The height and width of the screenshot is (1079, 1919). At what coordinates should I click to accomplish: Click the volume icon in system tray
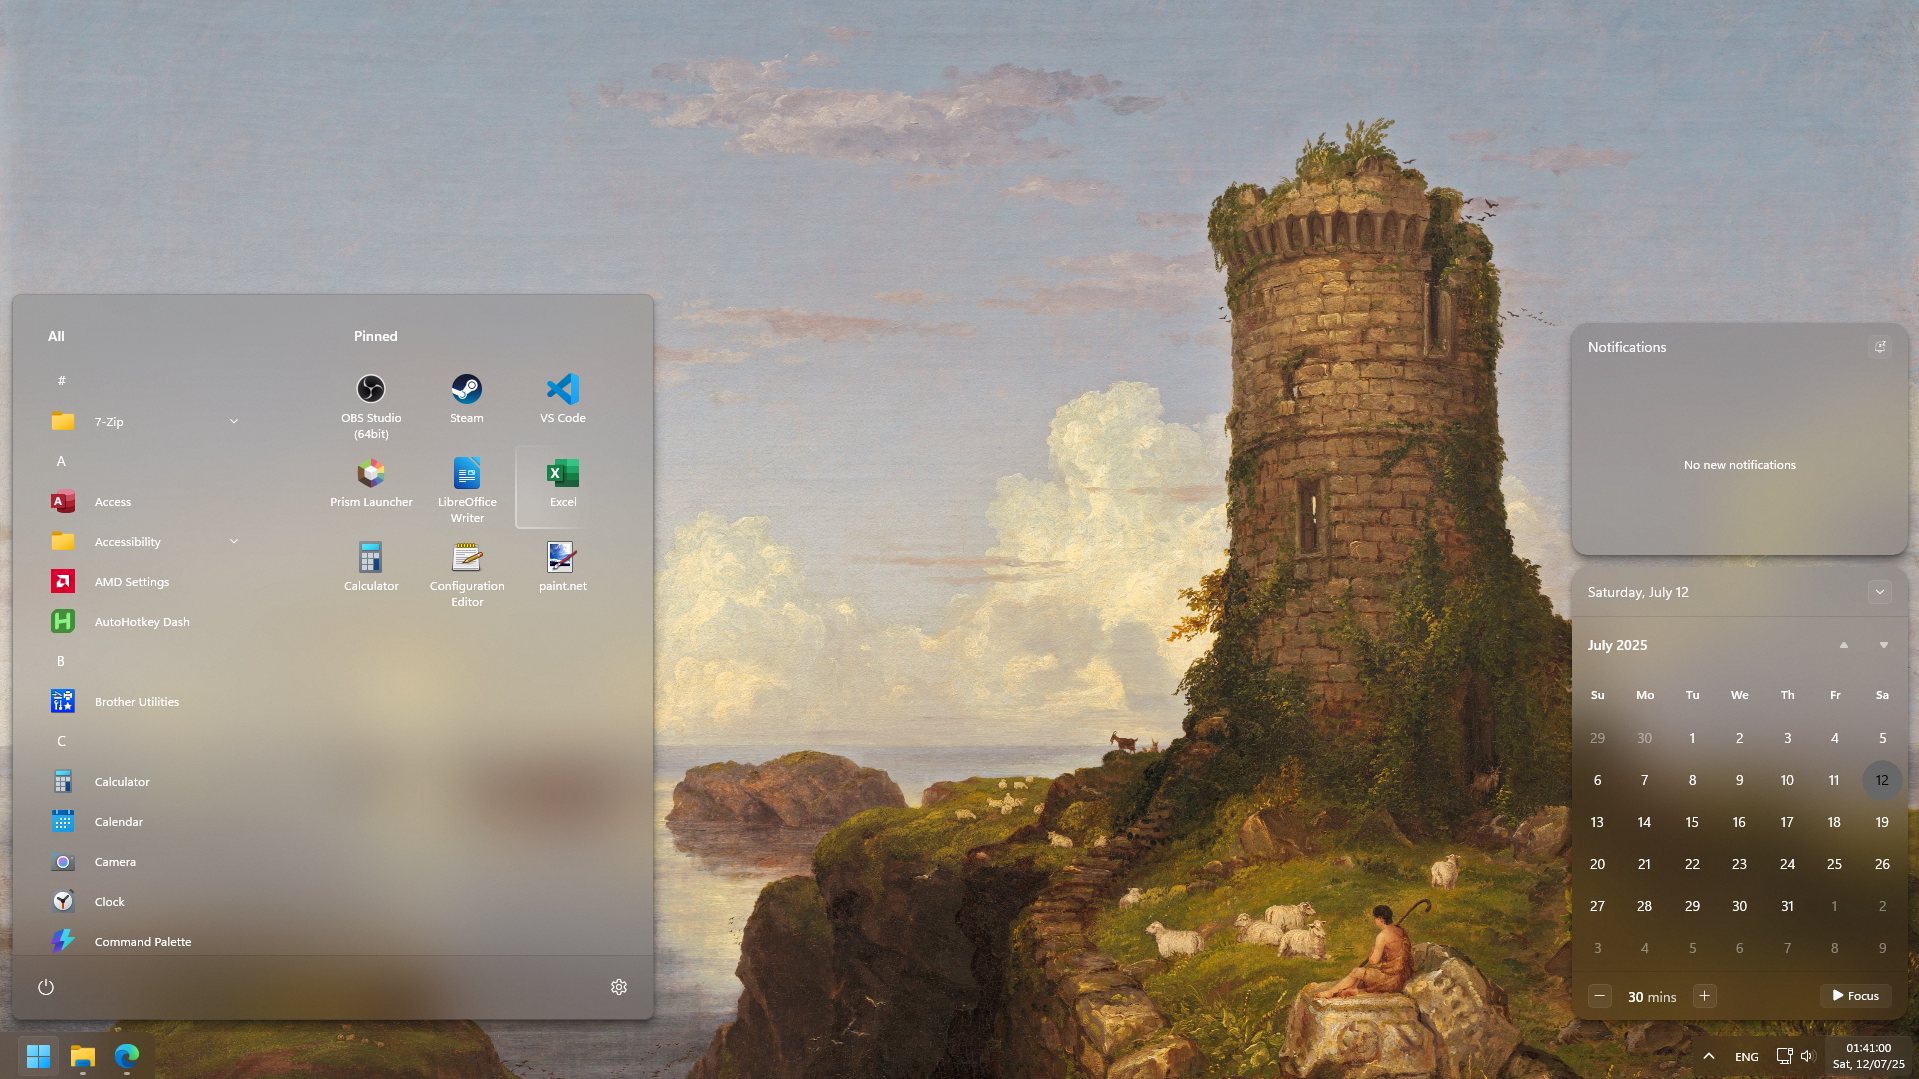1807,1056
